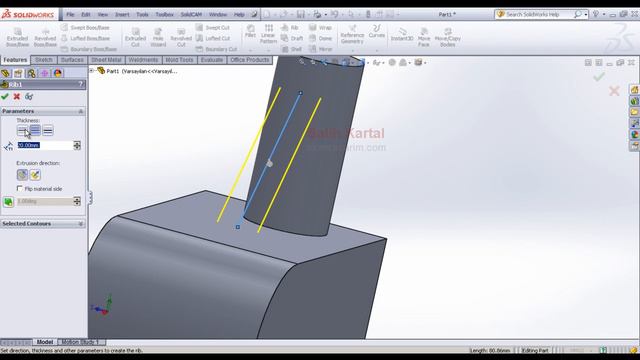Open the ConfigurationManager tab icon
The width and height of the screenshot is (640, 360).
[x=31, y=73]
